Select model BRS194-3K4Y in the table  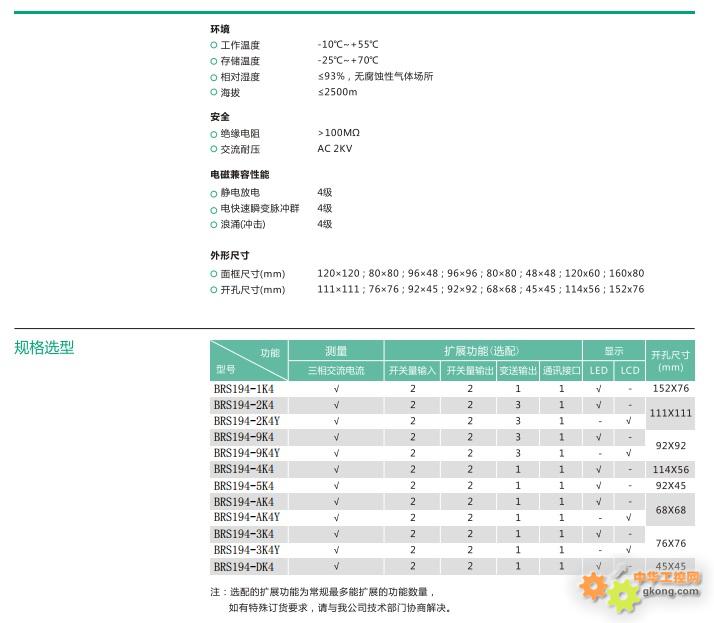pyautogui.click(x=247, y=550)
